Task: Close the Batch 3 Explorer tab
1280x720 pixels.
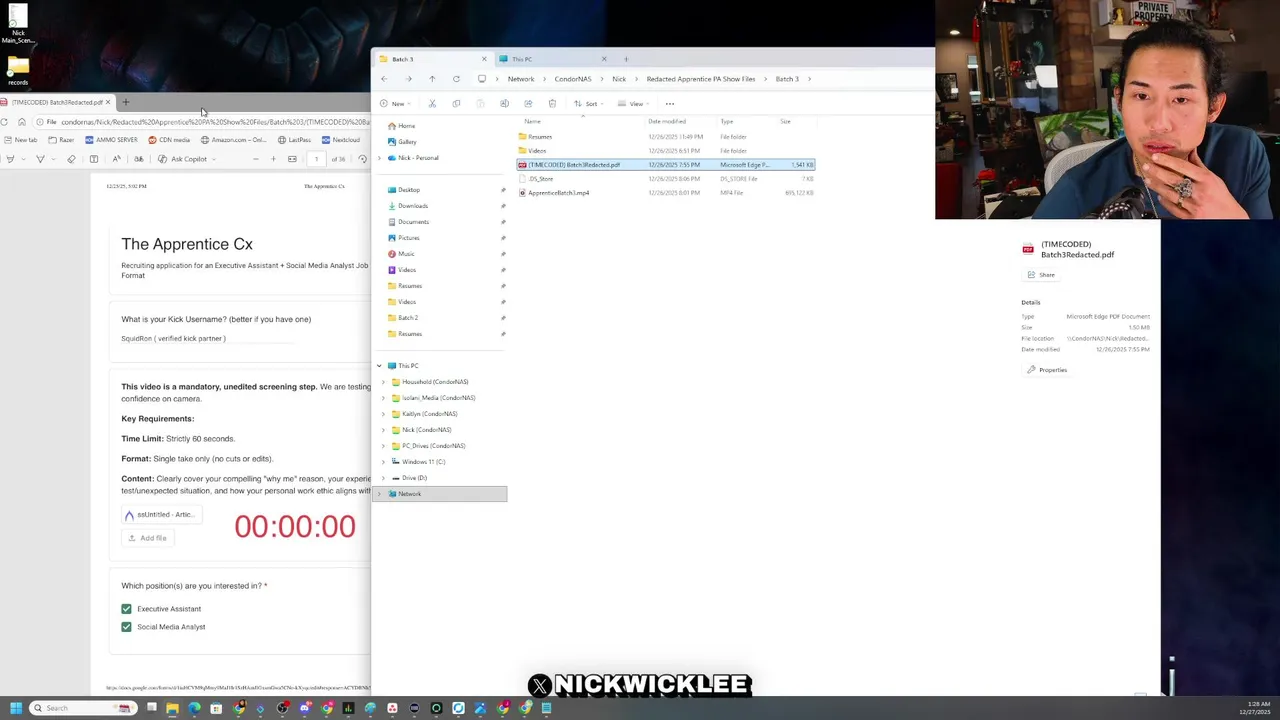Action: (484, 59)
